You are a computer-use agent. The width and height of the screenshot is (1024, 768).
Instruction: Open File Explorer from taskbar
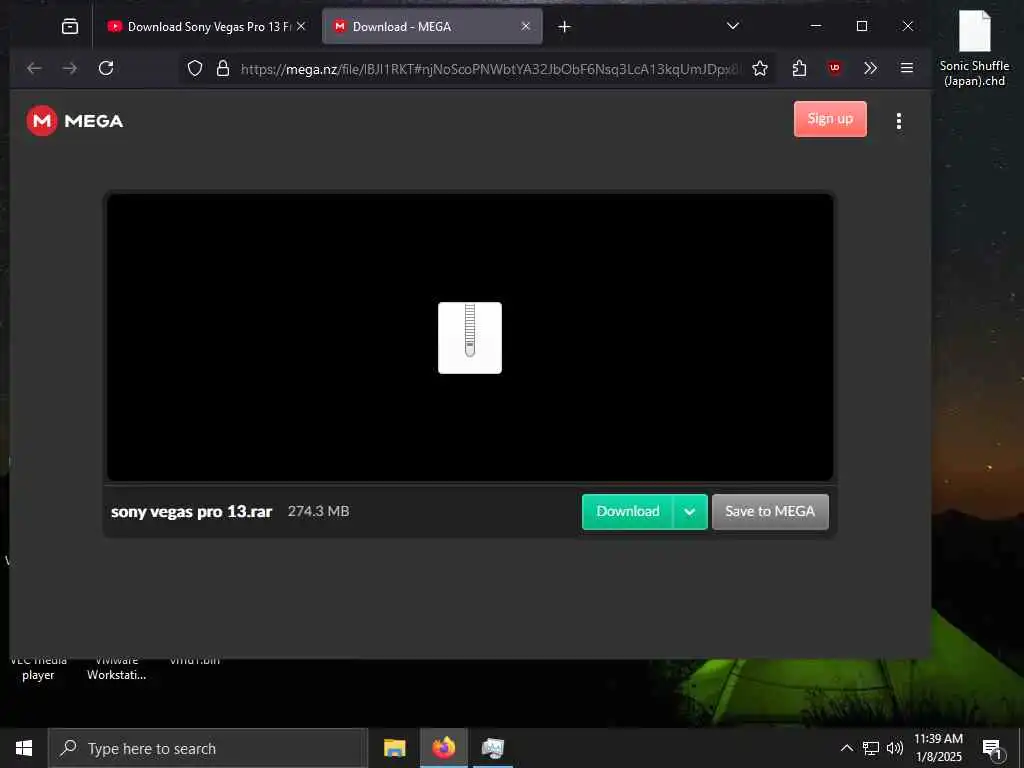pos(394,748)
